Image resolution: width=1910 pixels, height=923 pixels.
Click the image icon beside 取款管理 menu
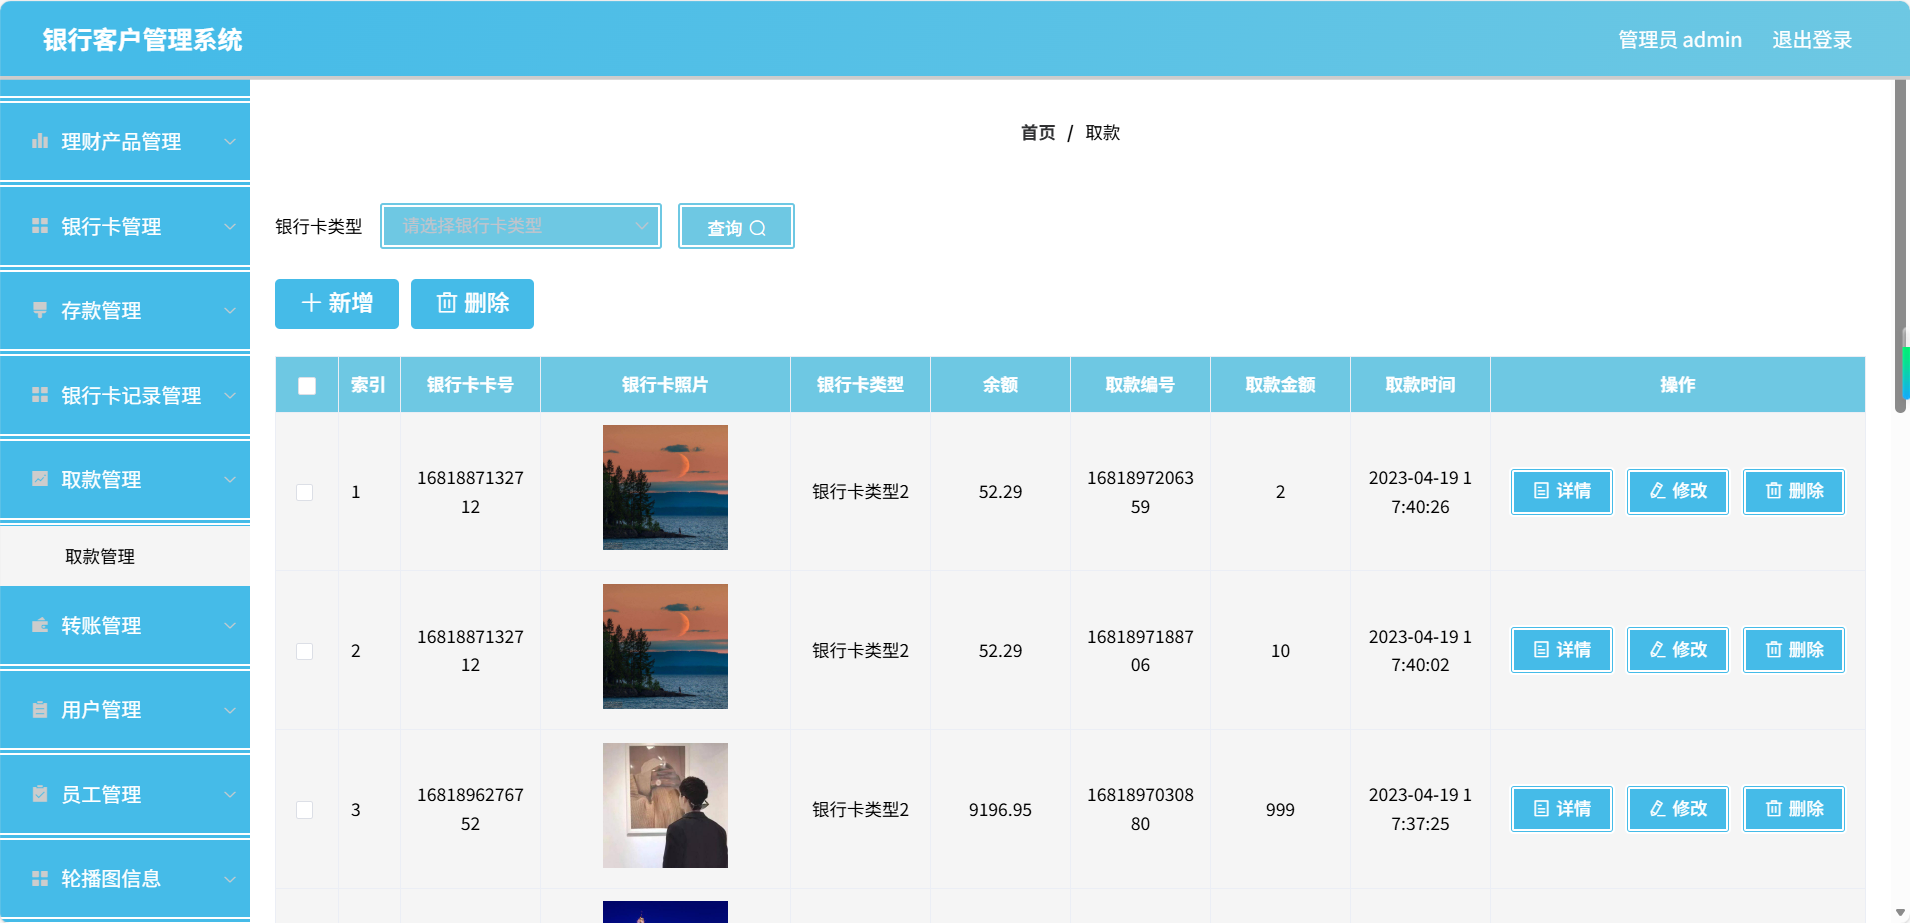(40, 479)
